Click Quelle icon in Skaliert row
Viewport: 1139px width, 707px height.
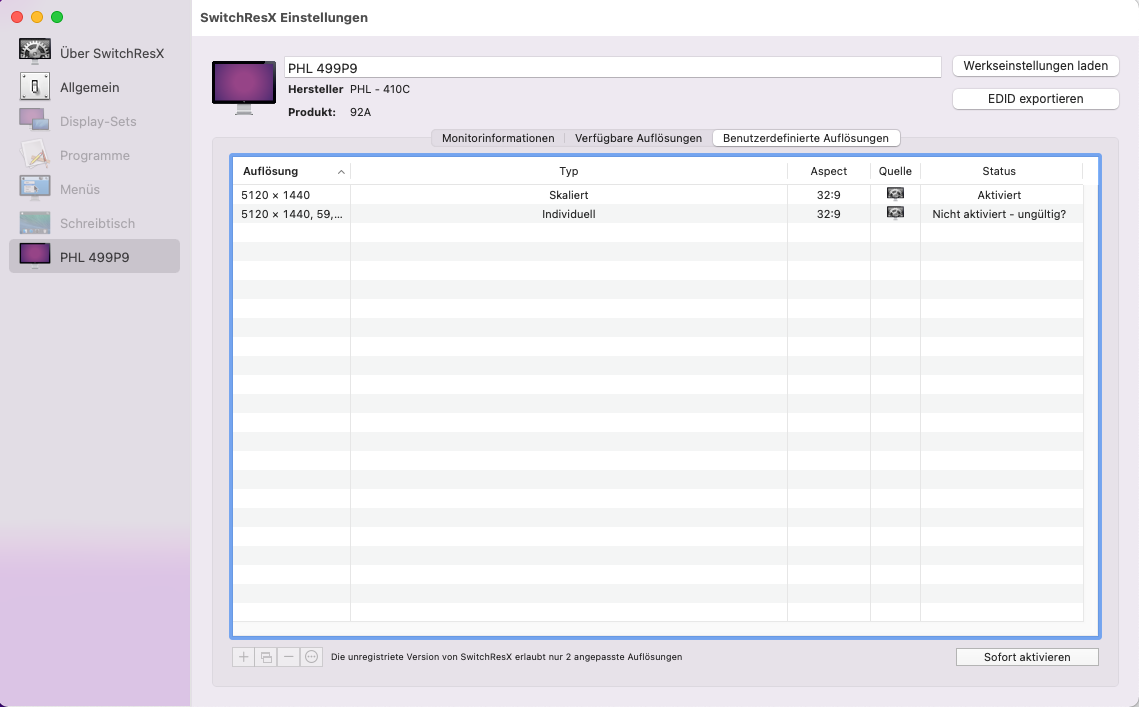(x=895, y=194)
